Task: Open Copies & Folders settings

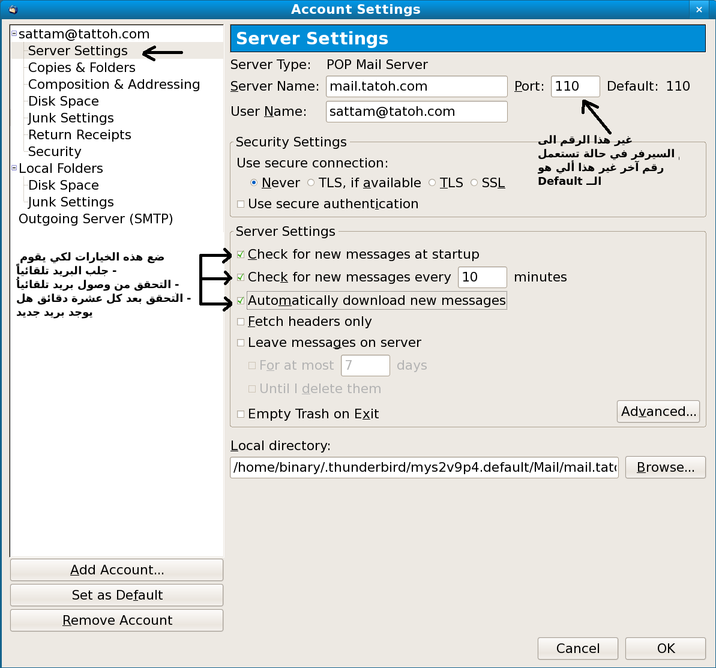Action: click(x=81, y=67)
